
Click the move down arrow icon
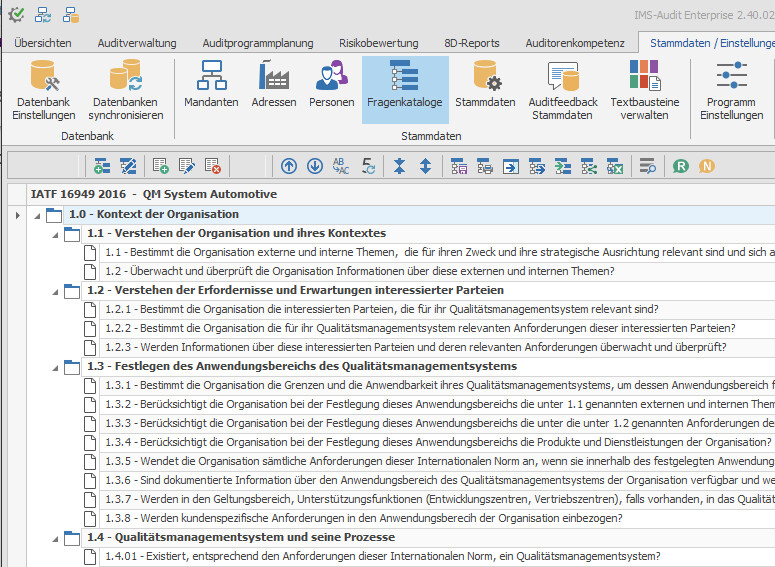click(315, 166)
